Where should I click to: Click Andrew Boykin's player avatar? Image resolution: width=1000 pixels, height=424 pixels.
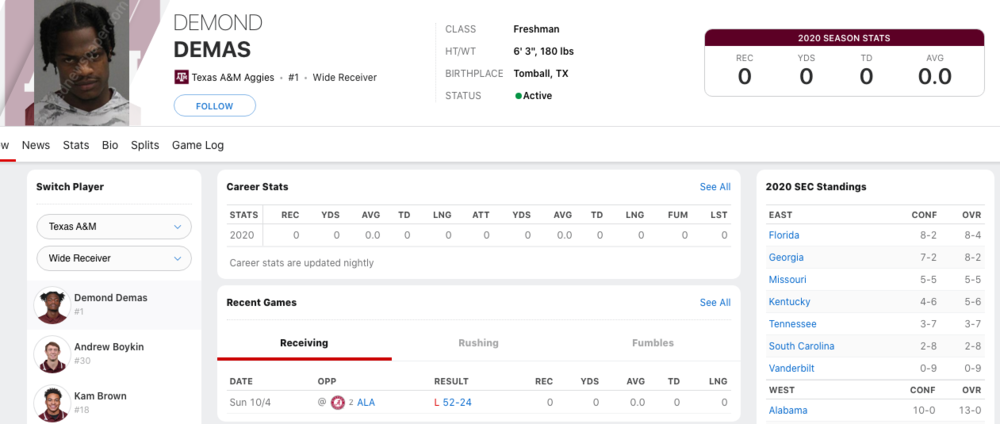(x=50, y=353)
